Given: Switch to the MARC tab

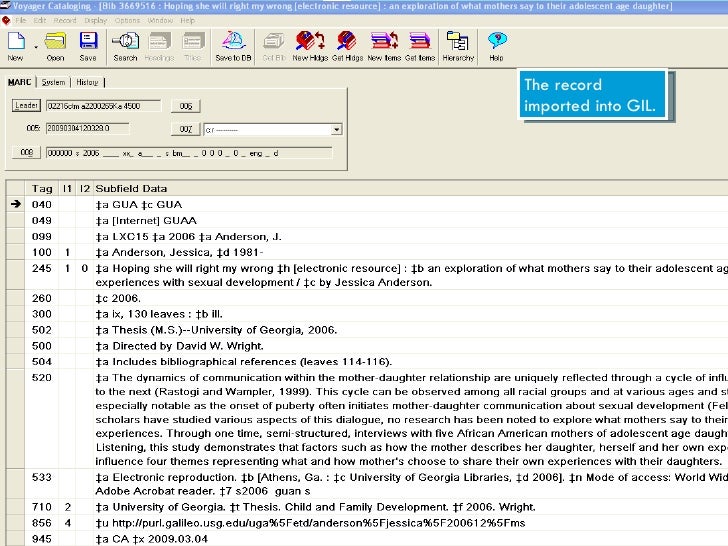Looking at the screenshot, I should [20, 82].
